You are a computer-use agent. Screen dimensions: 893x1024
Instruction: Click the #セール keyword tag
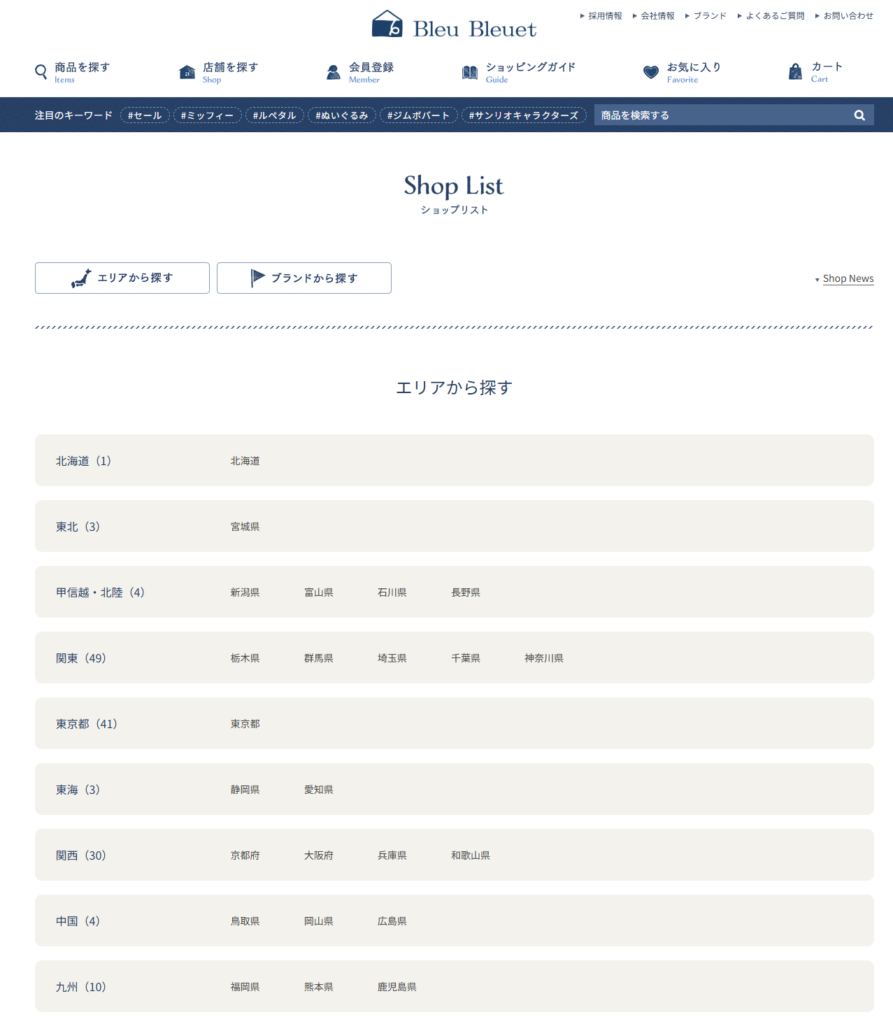tap(145, 116)
